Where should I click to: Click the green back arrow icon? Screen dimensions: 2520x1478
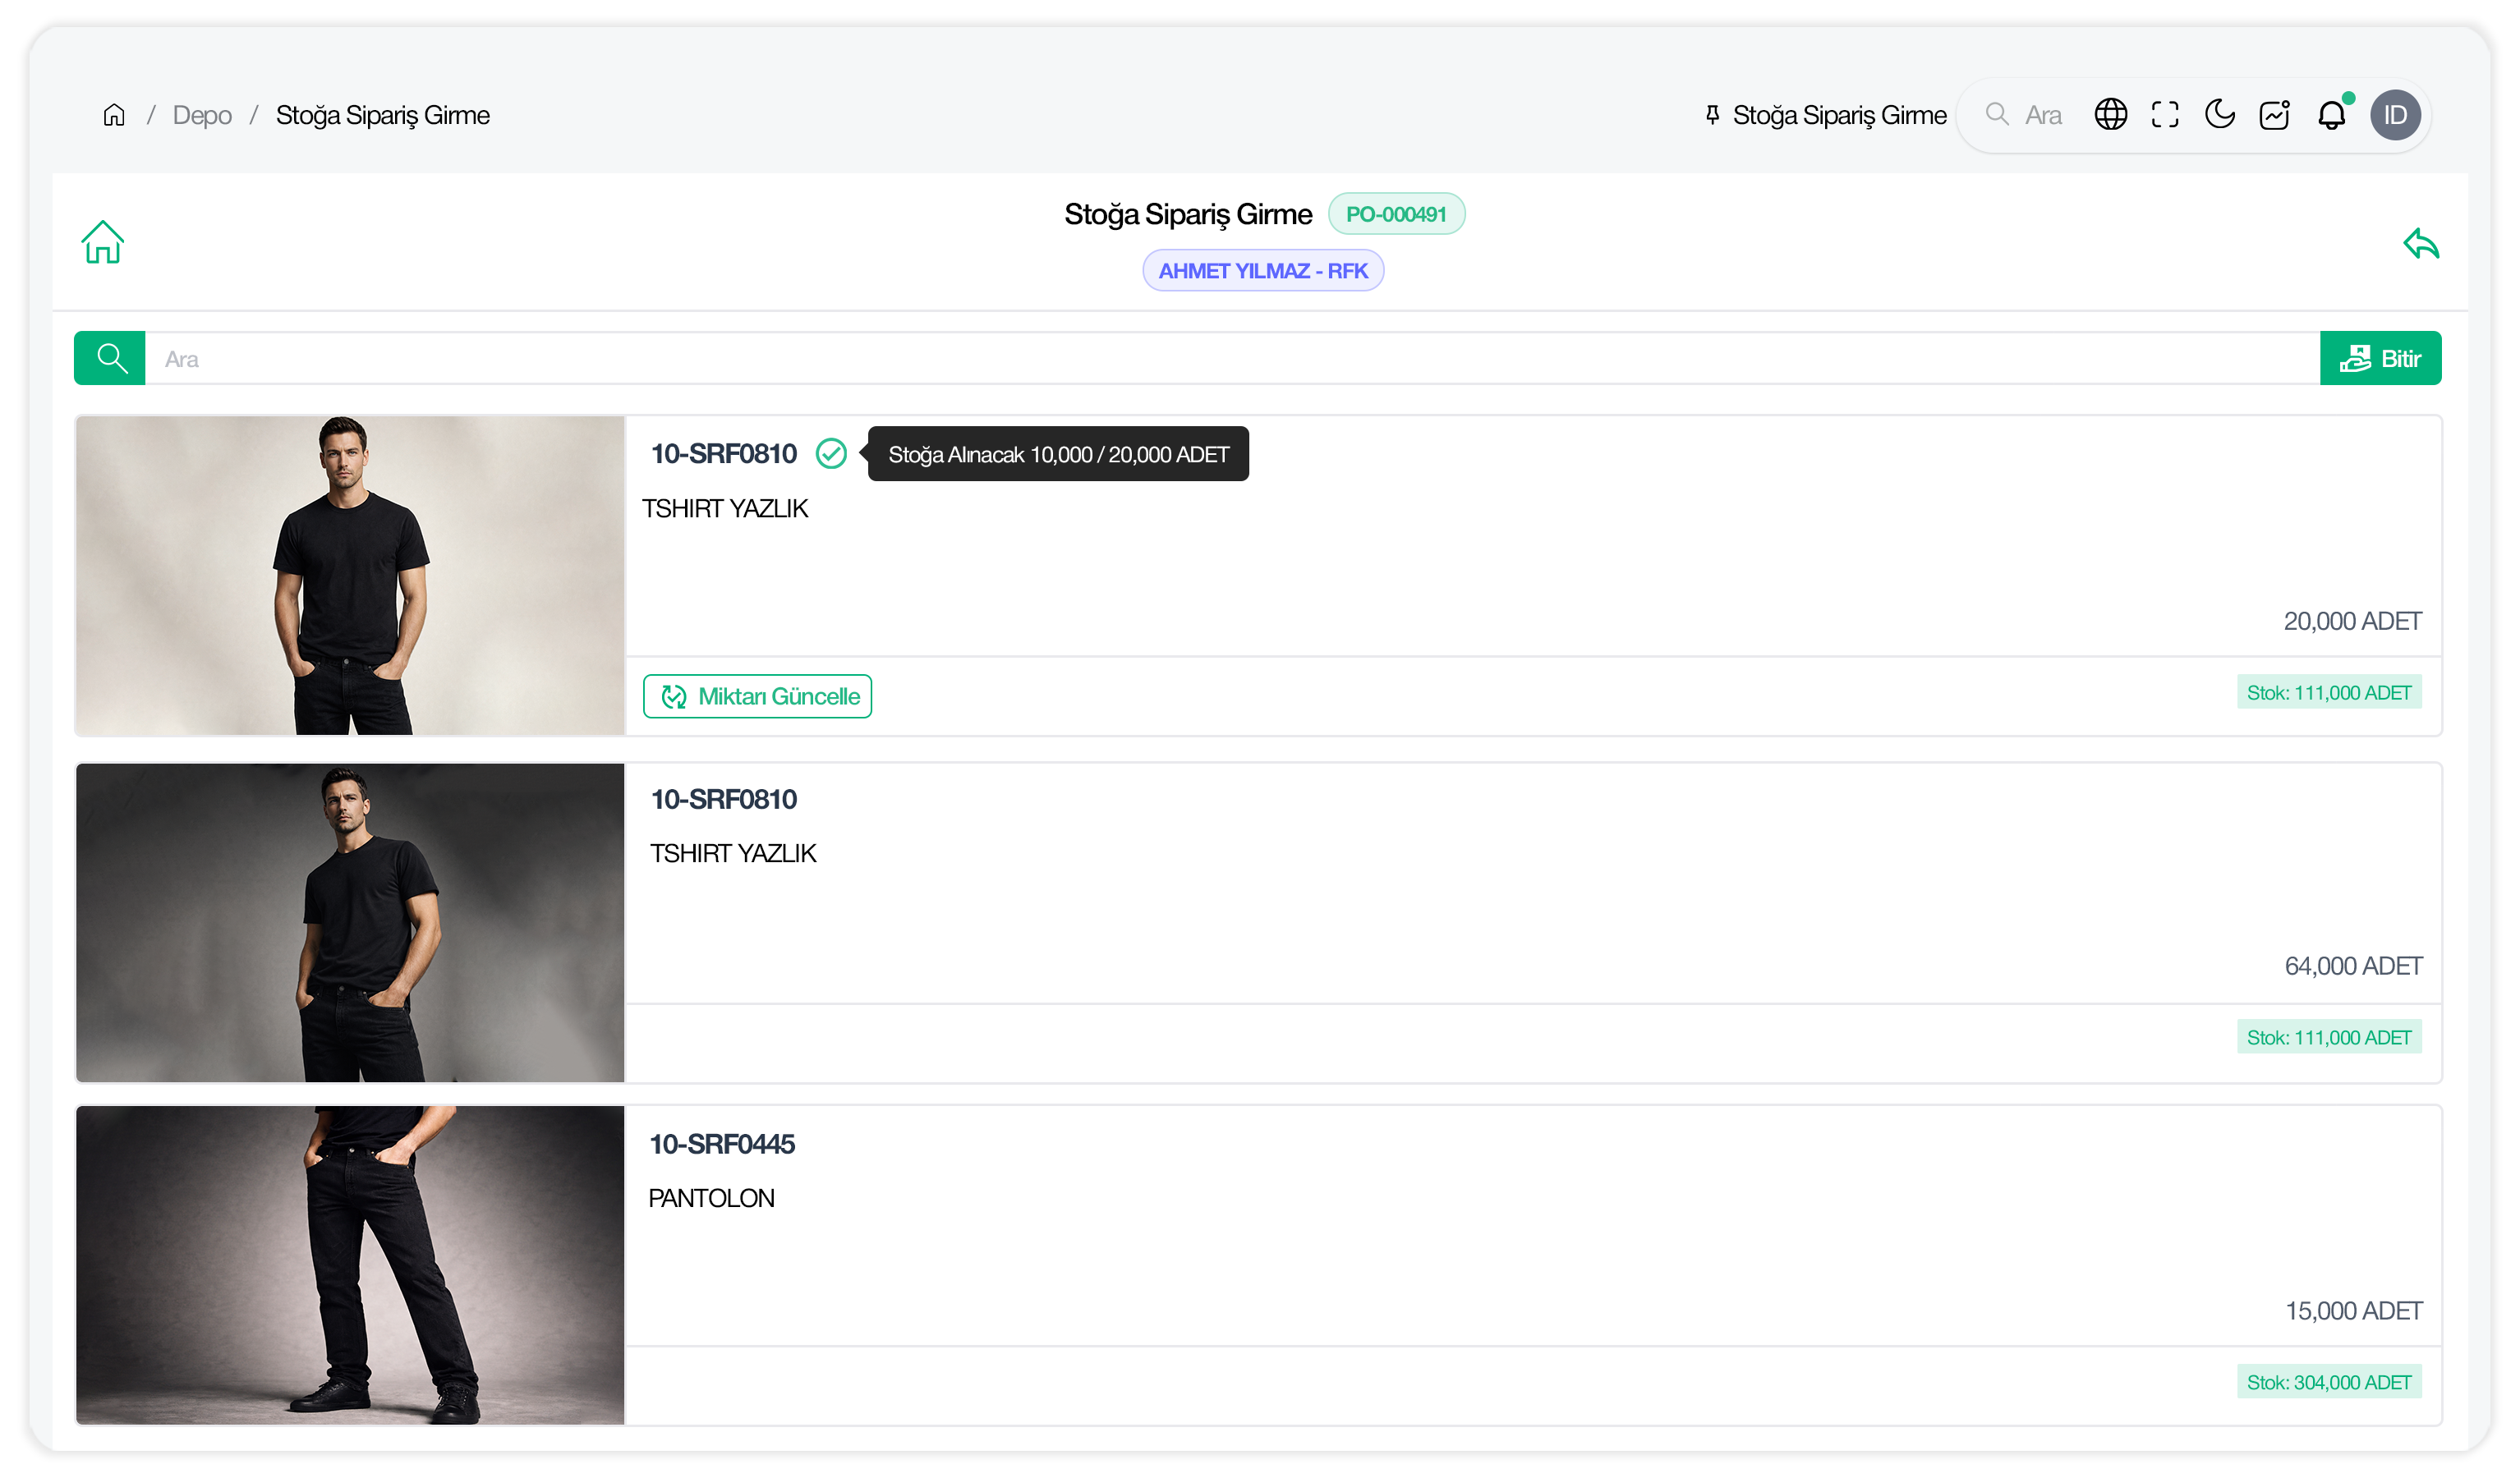click(x=2420, y=243)
